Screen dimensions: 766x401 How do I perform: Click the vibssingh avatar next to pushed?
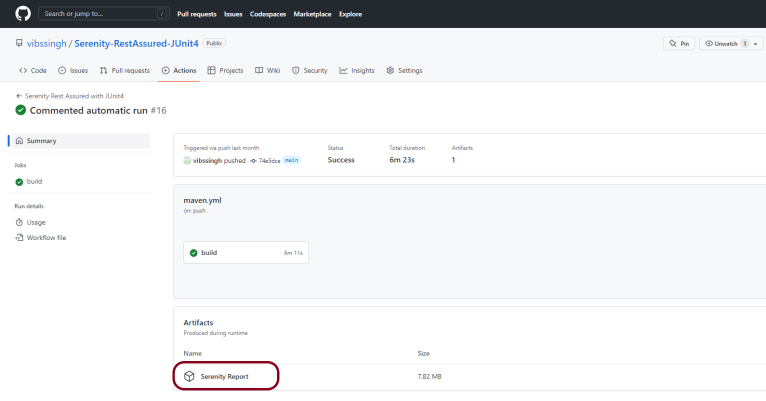[x=187, y=160]
